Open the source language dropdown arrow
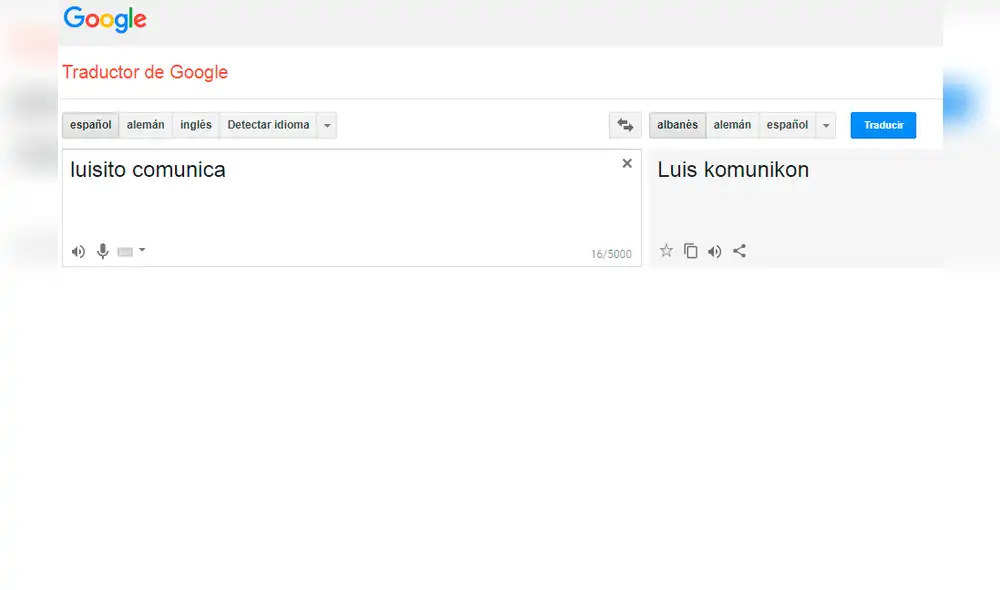This screenshot has height=590, width=1000. point(327,125)
